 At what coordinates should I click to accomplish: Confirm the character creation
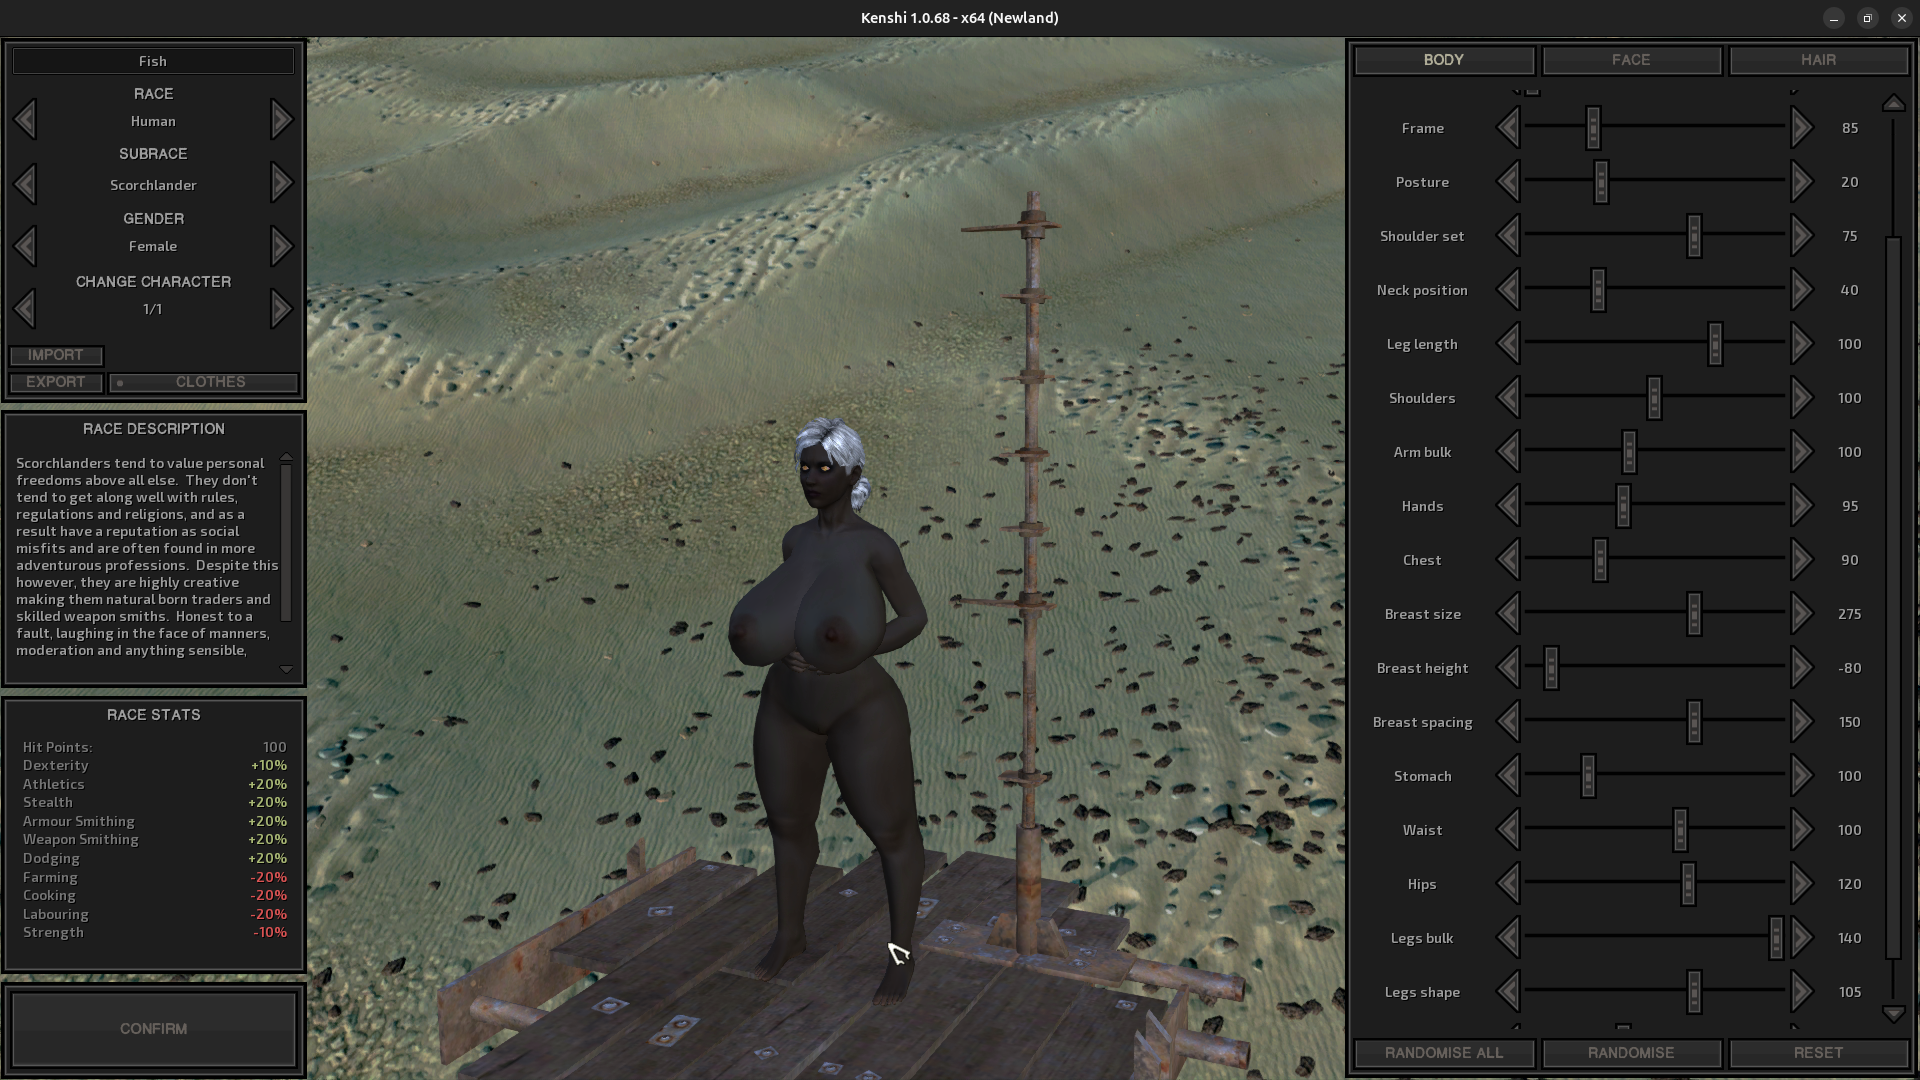[154, 1029]
